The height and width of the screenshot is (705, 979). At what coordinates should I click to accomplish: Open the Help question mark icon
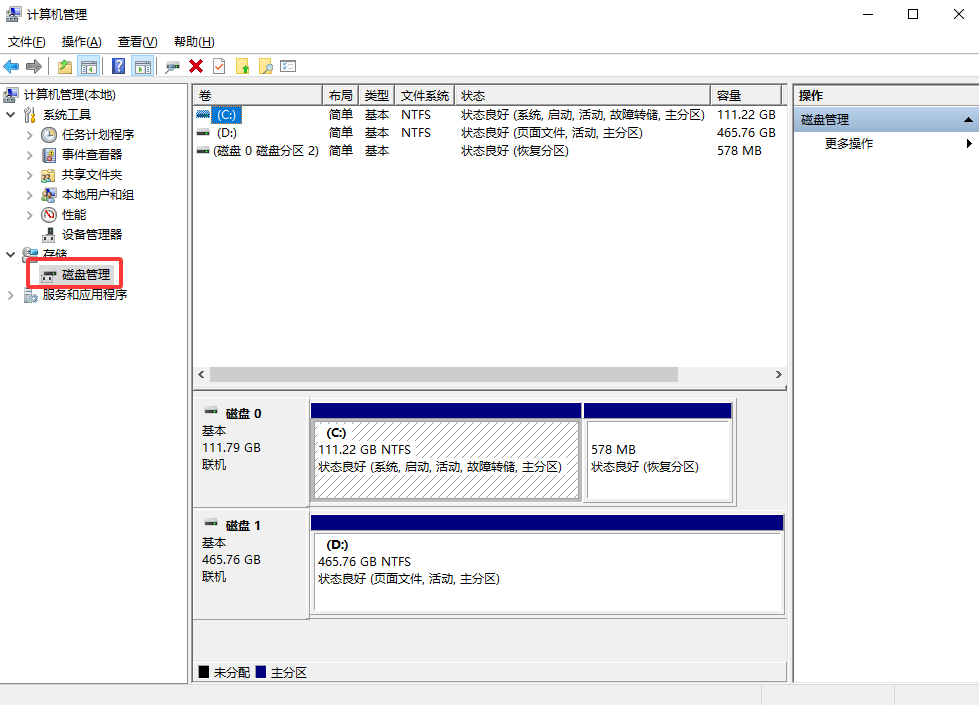(119, 66)
